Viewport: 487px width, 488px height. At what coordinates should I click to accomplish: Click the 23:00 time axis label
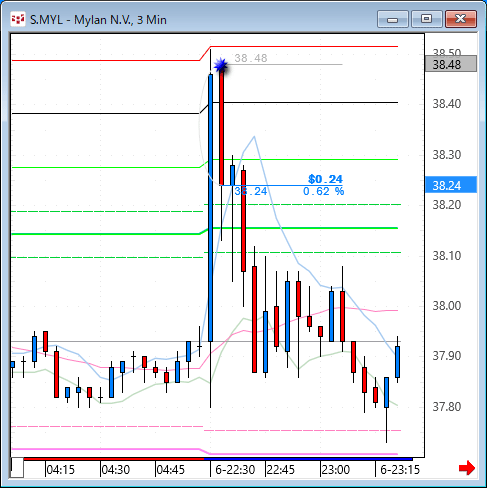pos(335,470)
